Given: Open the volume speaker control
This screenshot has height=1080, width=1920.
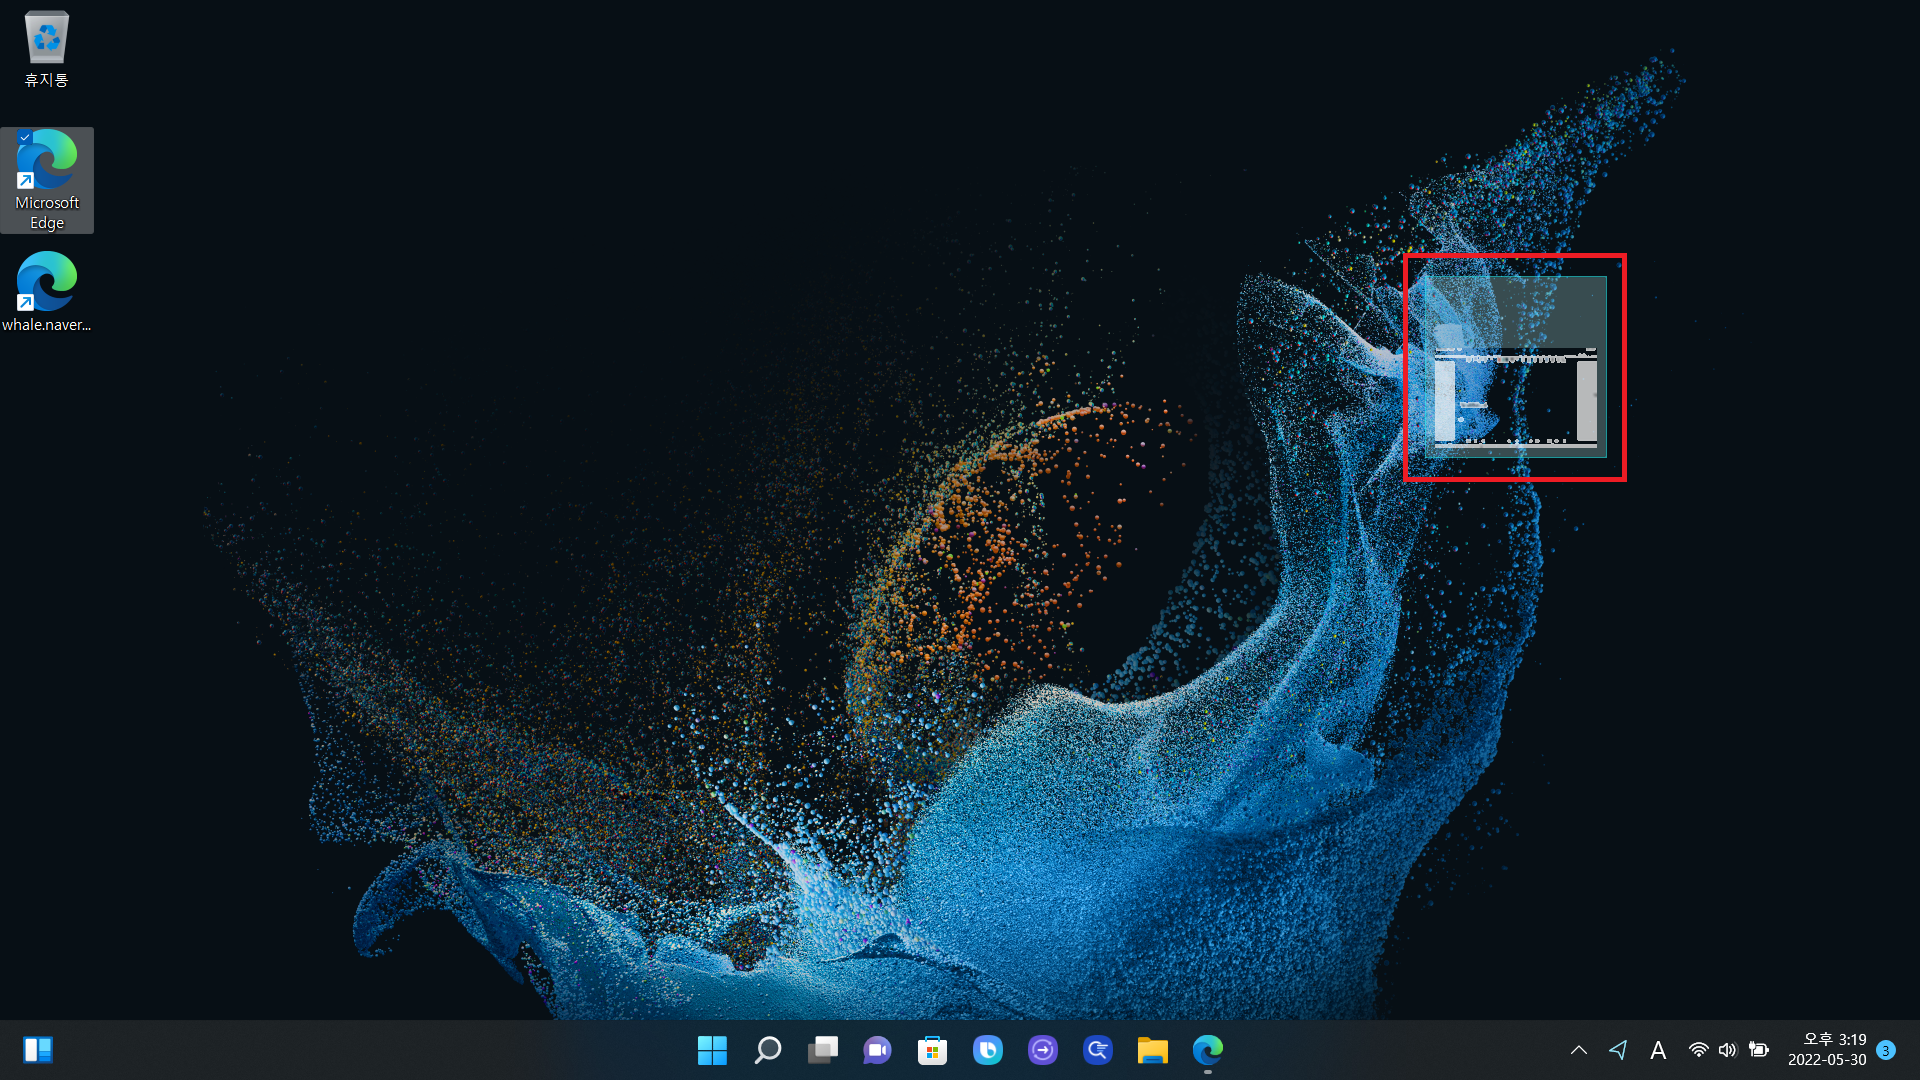Looking at the screenshot, I should (x=1727, y=1050).
